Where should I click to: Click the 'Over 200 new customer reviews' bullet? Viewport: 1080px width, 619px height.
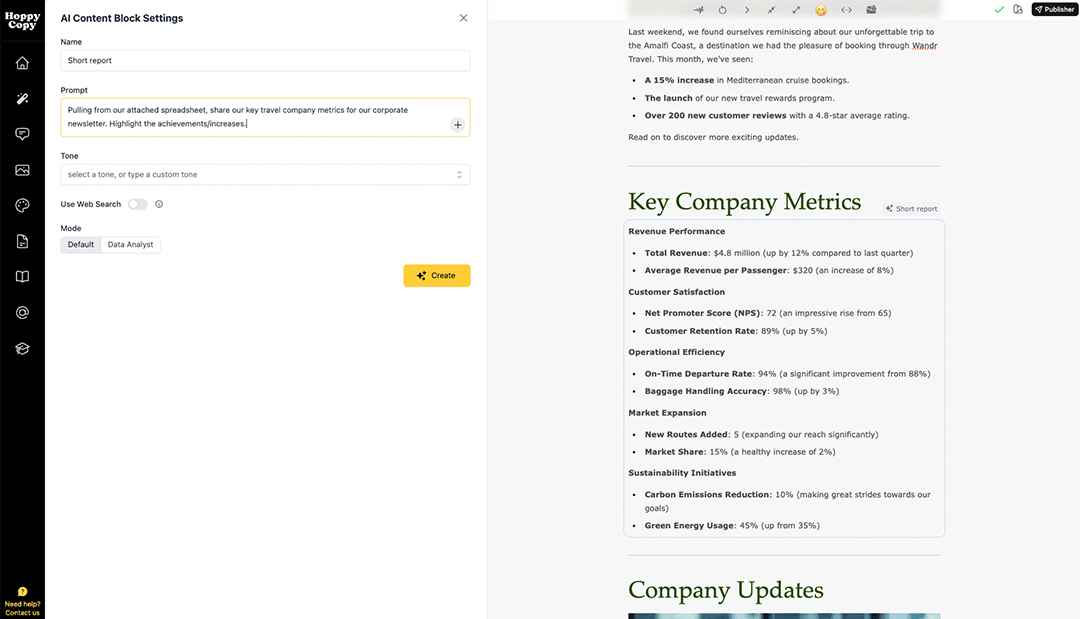tap(777, 116)
